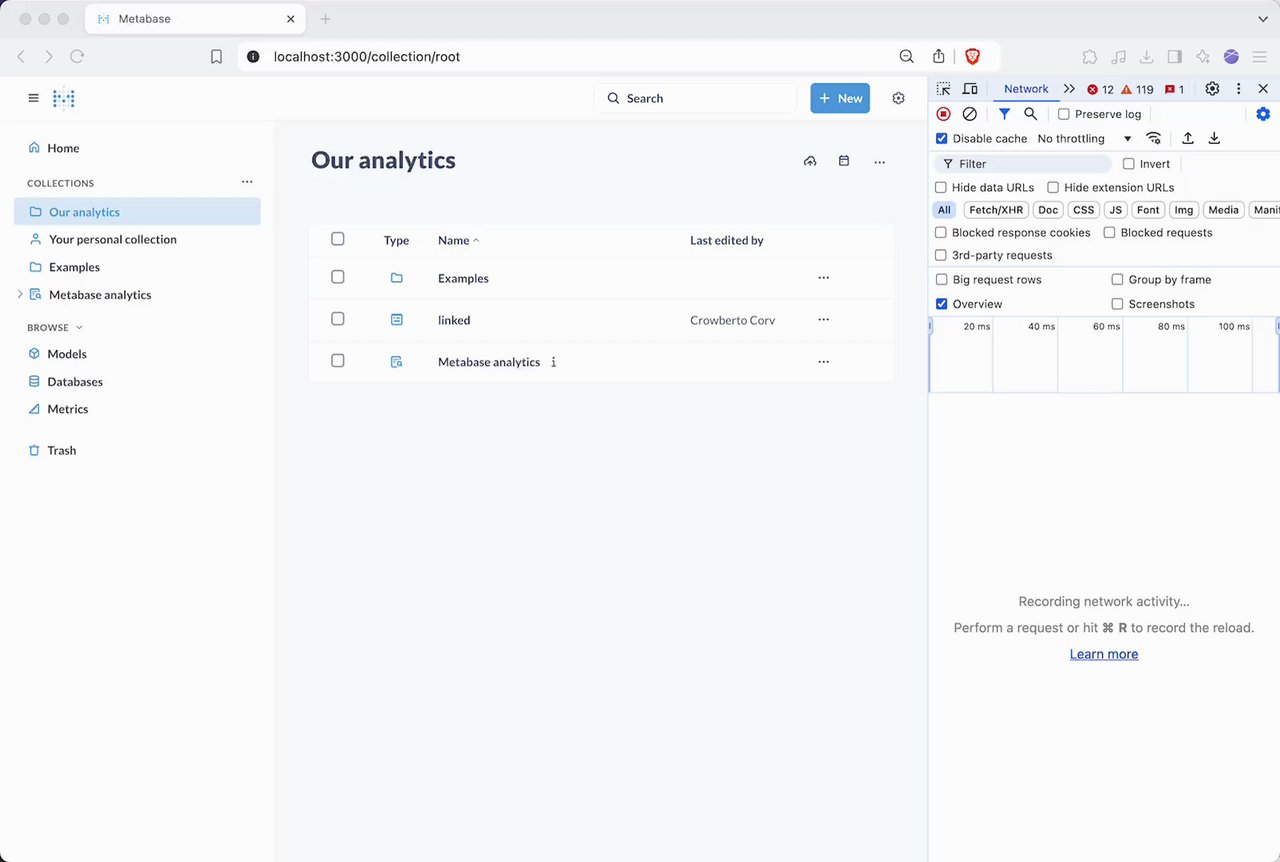
Task: Open the collection events calendar icon
Action: 844,161
